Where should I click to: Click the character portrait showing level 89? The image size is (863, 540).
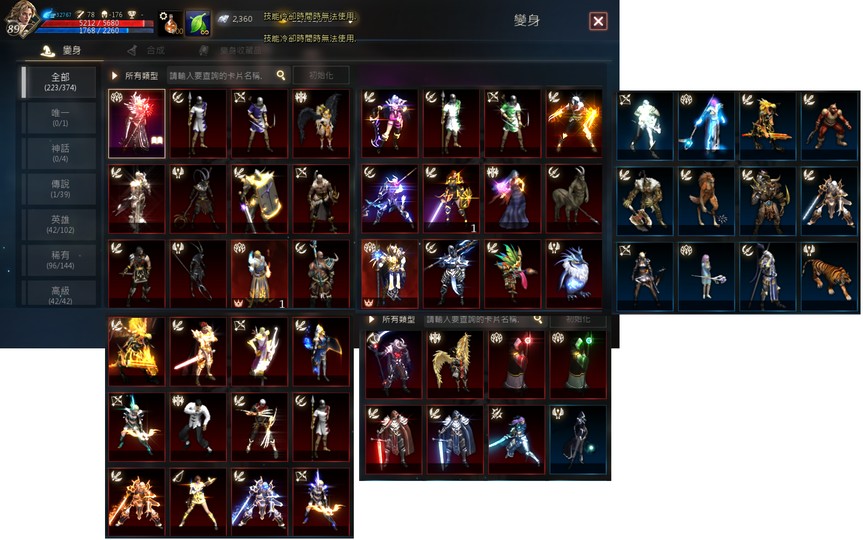pos(20,20)
